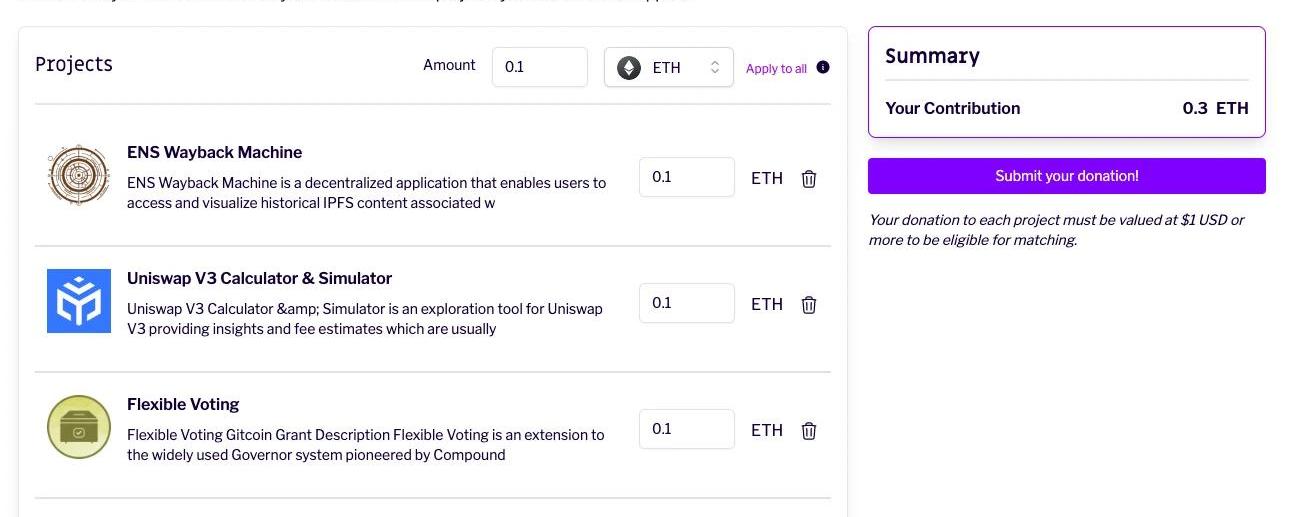The image size is (1295, 517).
Task: Open the ETH token dropdown
Action: pos(669,68)
